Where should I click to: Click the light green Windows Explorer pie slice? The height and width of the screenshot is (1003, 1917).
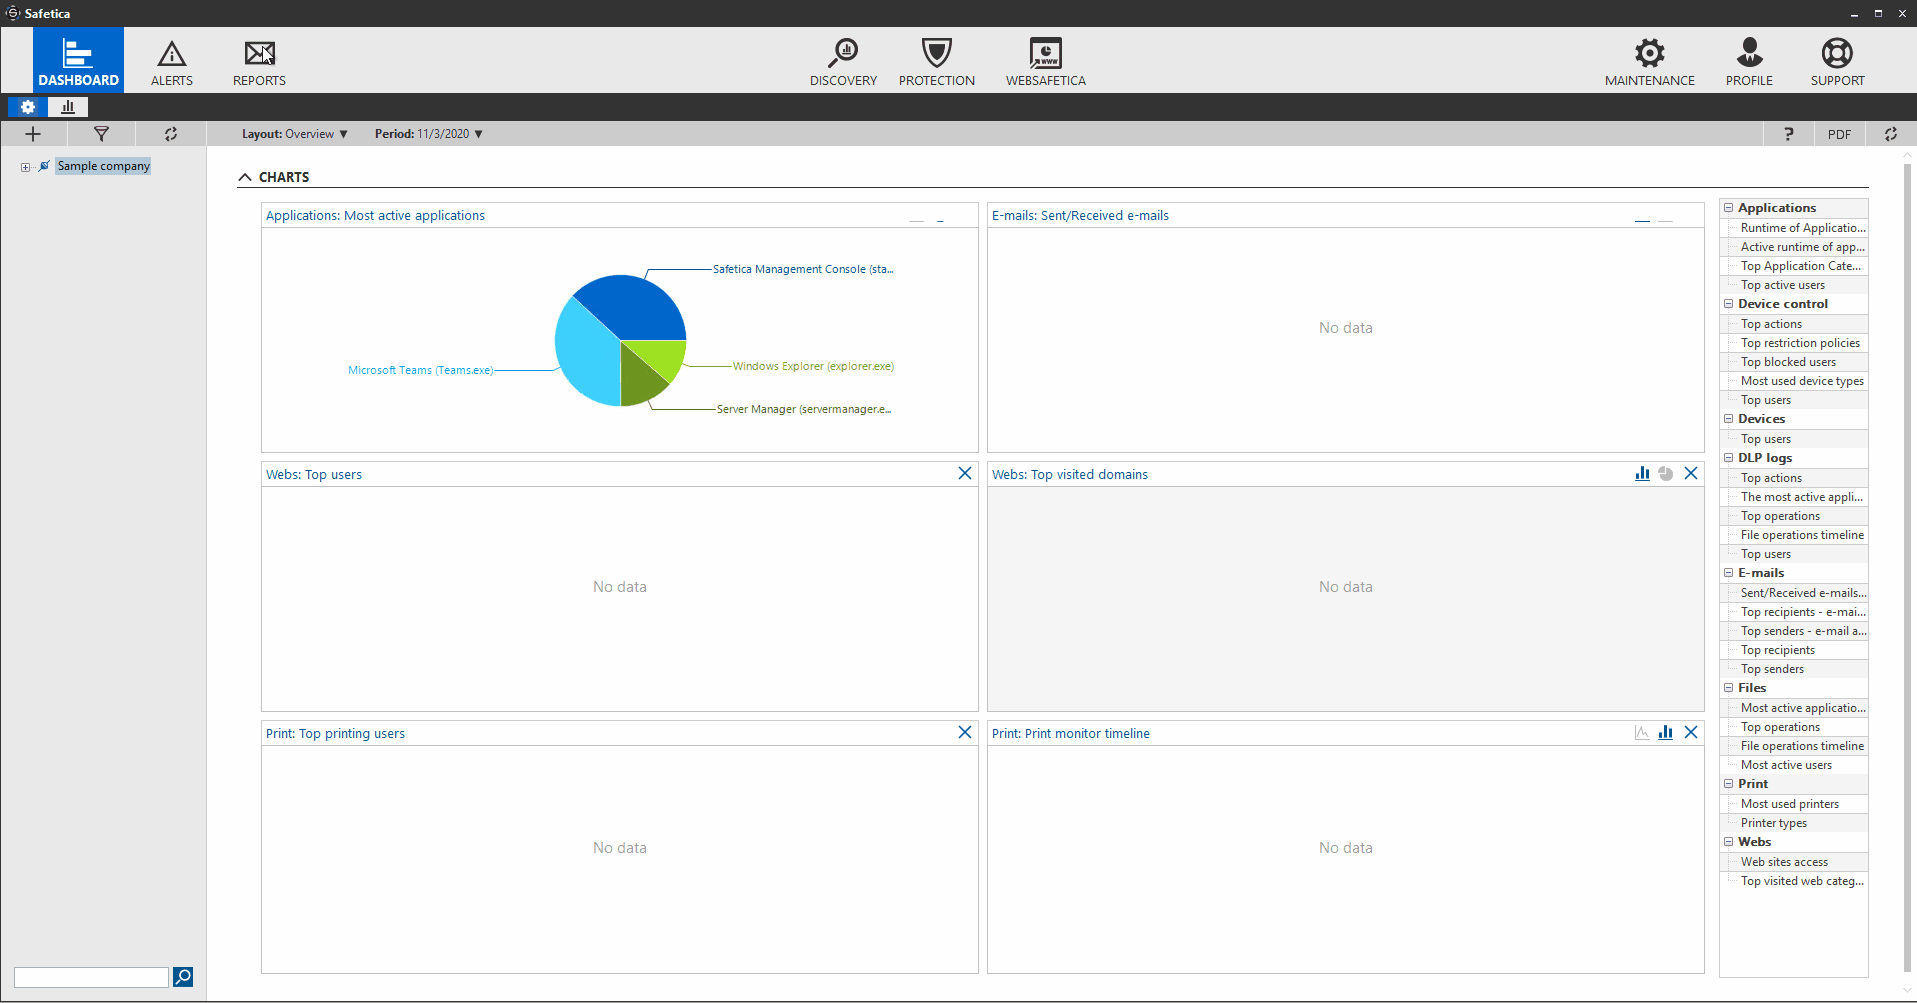click(x=658, y=357)
